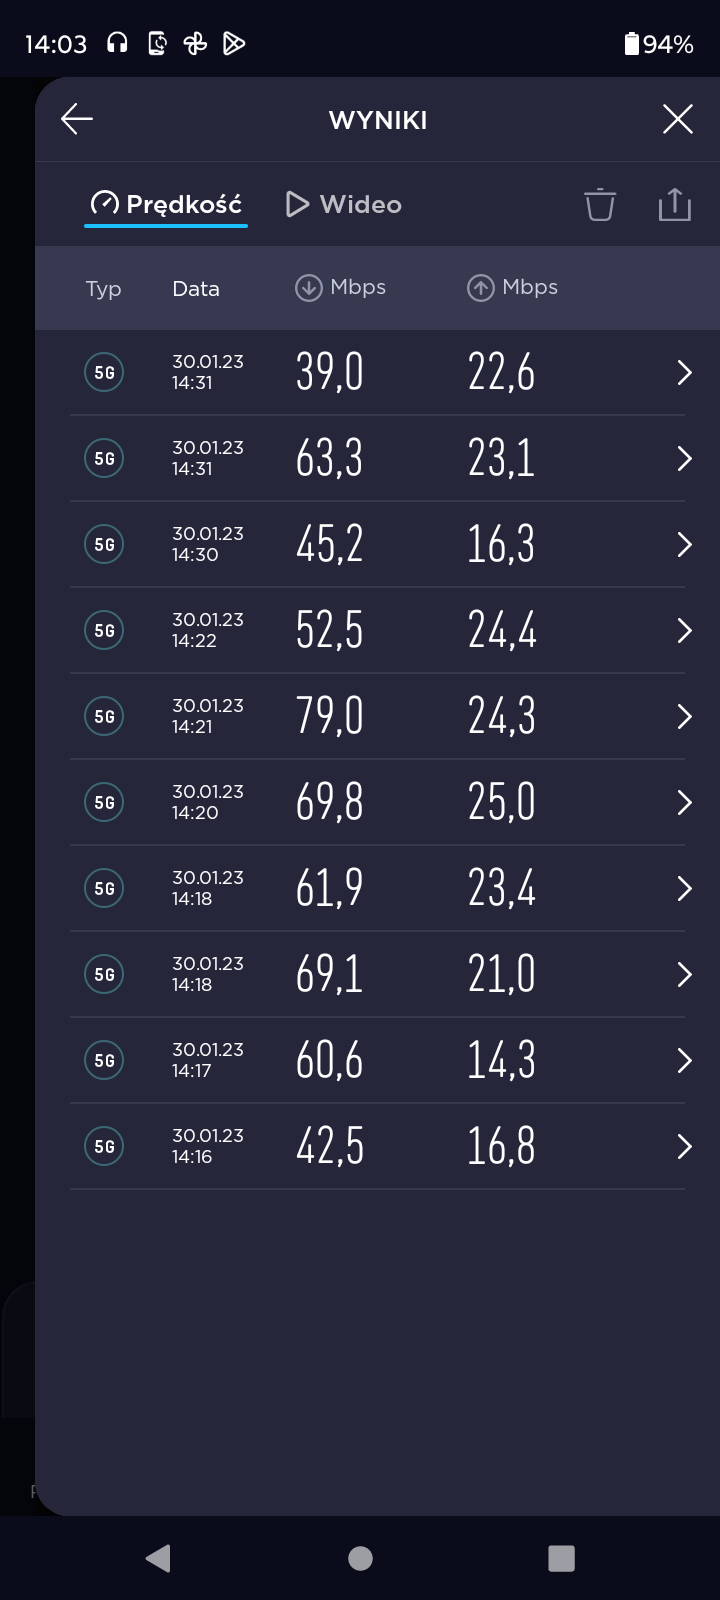
Task: Select the Prędkość tab
Action: [166, 204]
